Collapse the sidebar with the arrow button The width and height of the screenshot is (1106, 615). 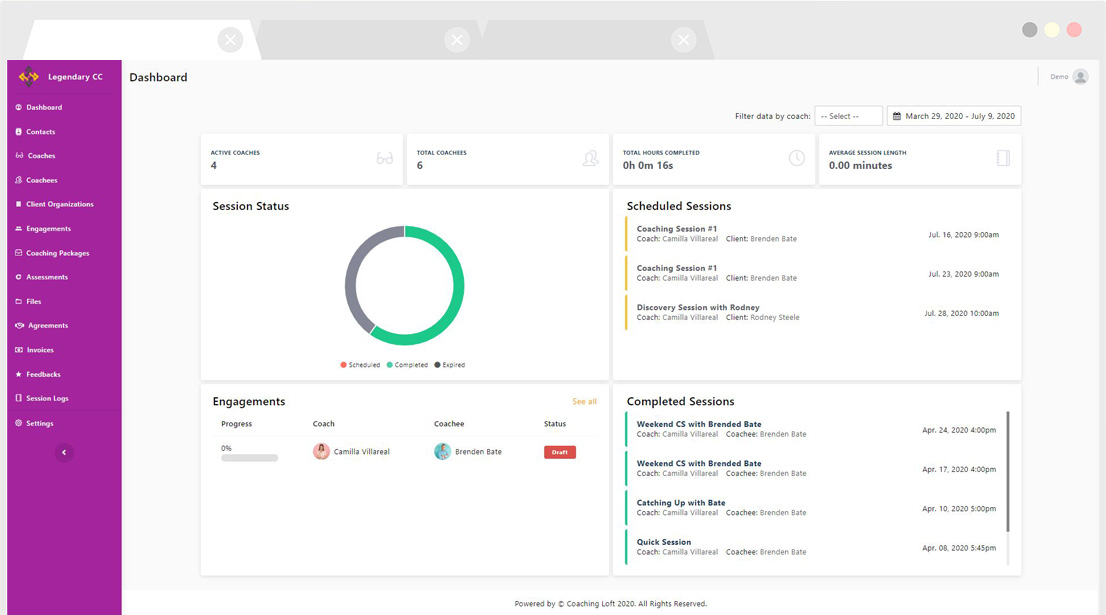[64, 453]
